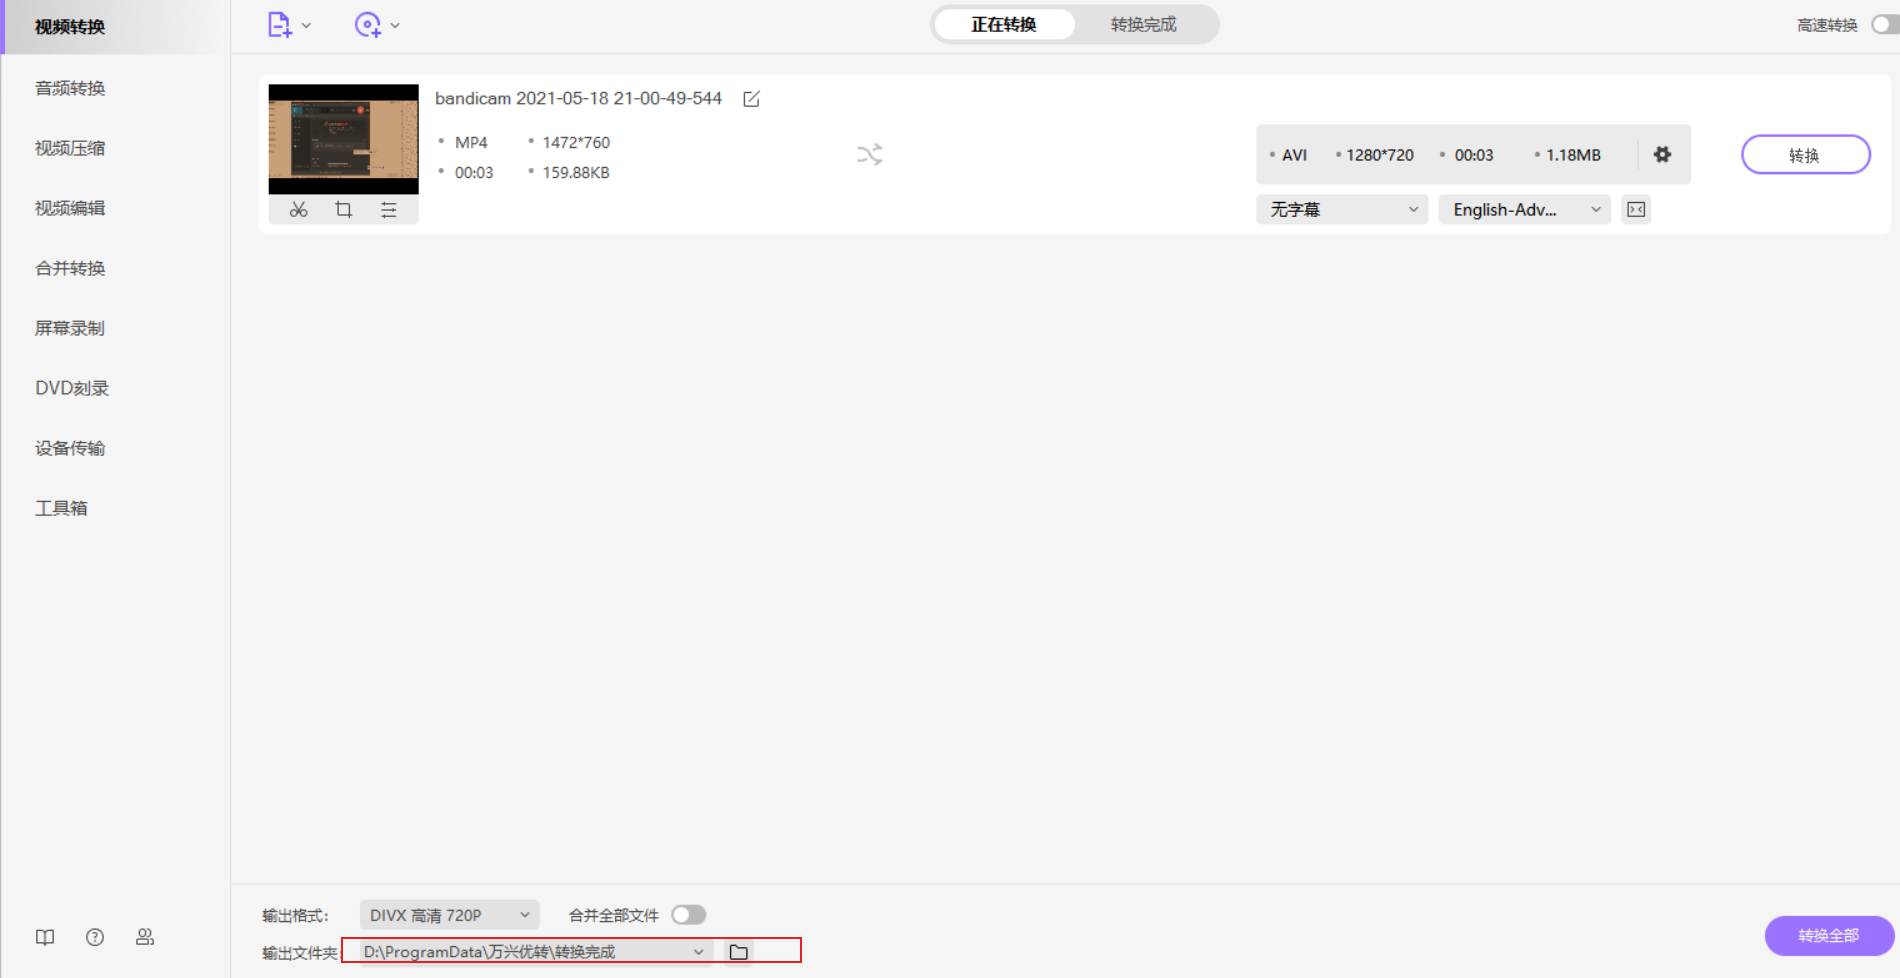
Task: Click the 1.18MB output size value
Action: (1573, 155)
